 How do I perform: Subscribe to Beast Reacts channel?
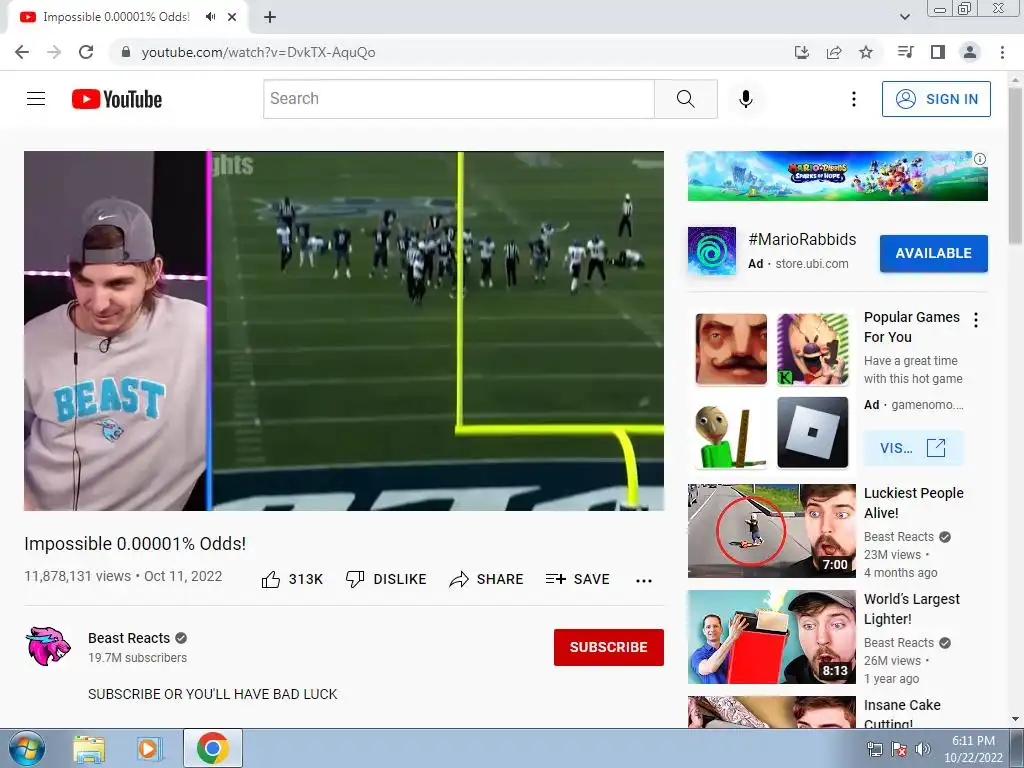pos(609,647)
